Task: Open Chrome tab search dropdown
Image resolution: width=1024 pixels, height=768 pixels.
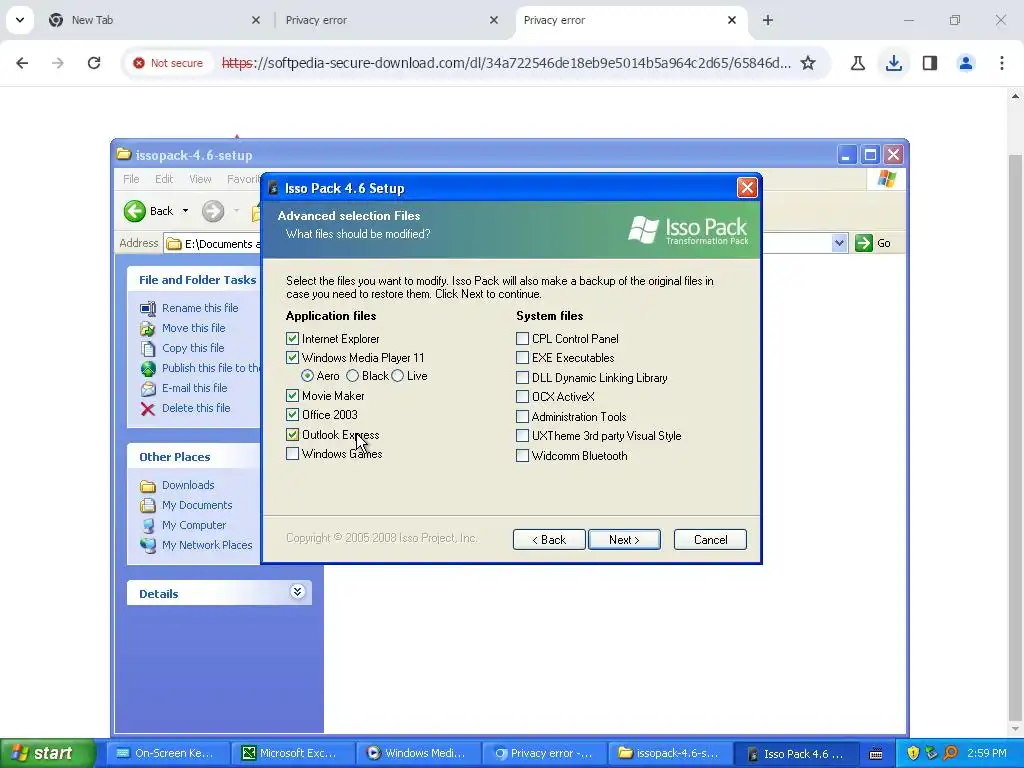Action: pyautogui.click(x=20, y=20)
